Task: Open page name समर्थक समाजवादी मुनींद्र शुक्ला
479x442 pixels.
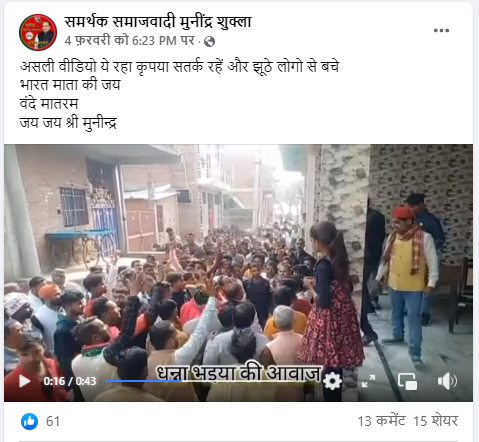Action: [158, 22]
